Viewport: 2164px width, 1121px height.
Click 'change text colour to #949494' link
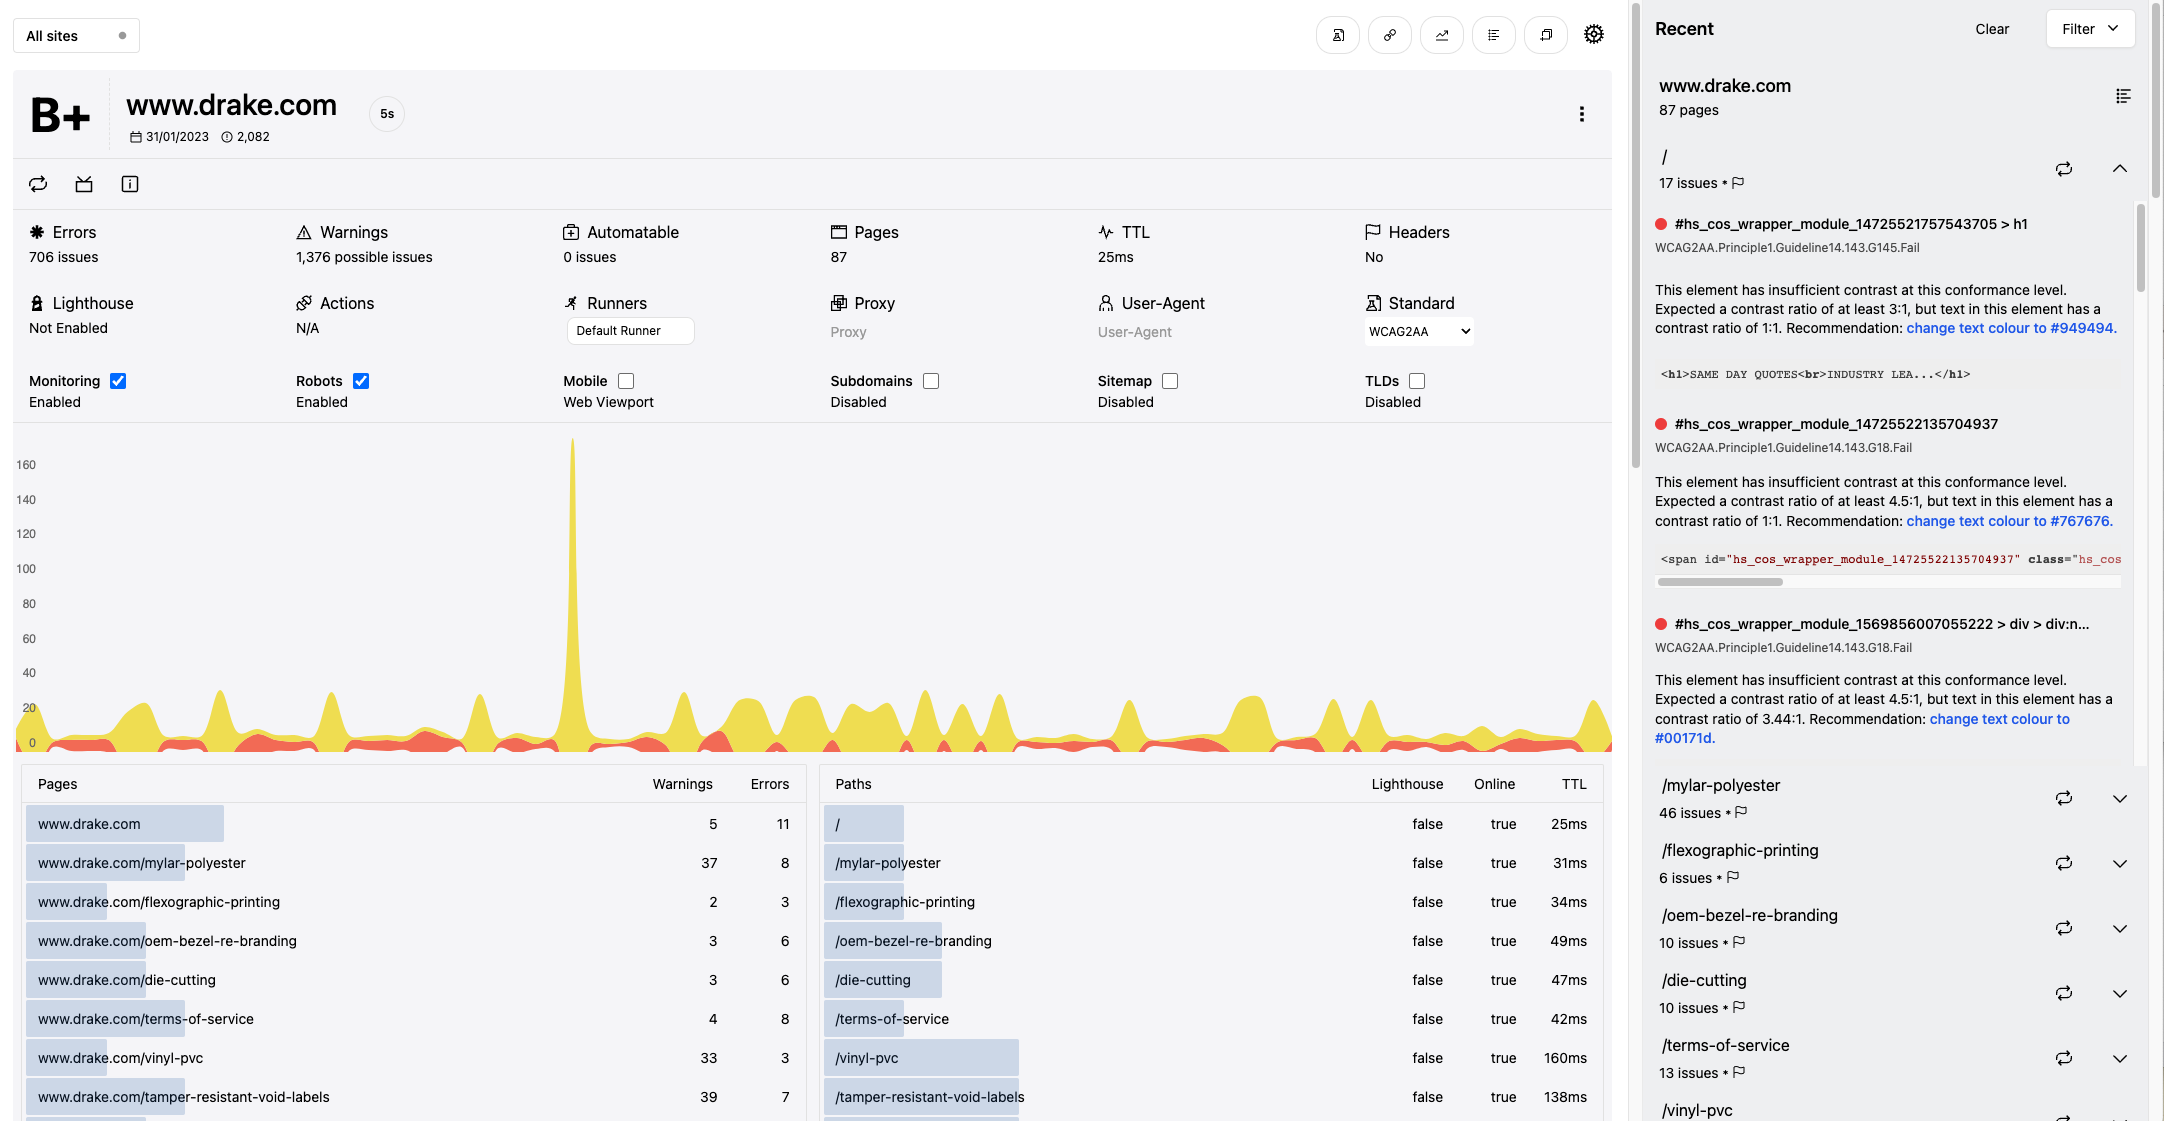point(2010,328)
